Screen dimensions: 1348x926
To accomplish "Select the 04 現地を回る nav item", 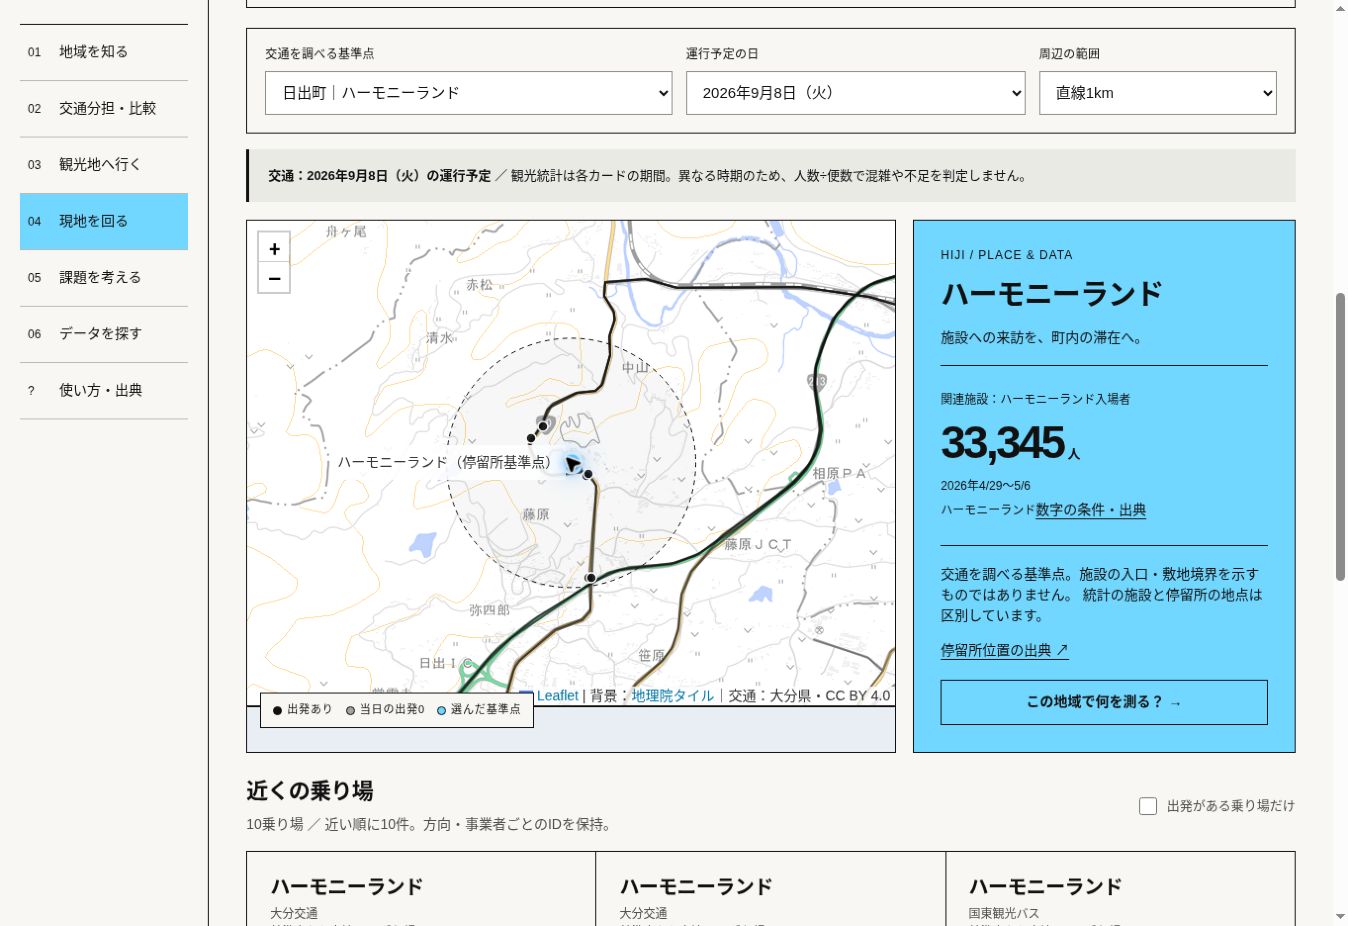I will [x=104, y=221].
